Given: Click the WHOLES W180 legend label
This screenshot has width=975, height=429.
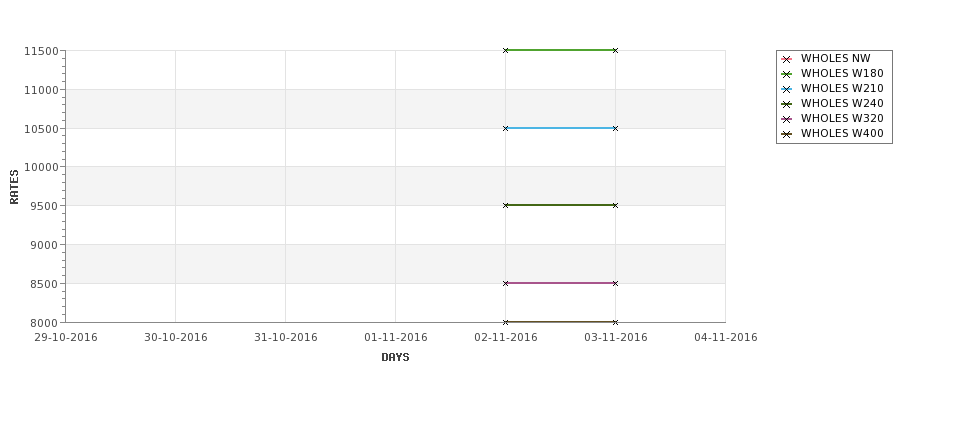Looking at the screenshot, I should click(842, 73).
